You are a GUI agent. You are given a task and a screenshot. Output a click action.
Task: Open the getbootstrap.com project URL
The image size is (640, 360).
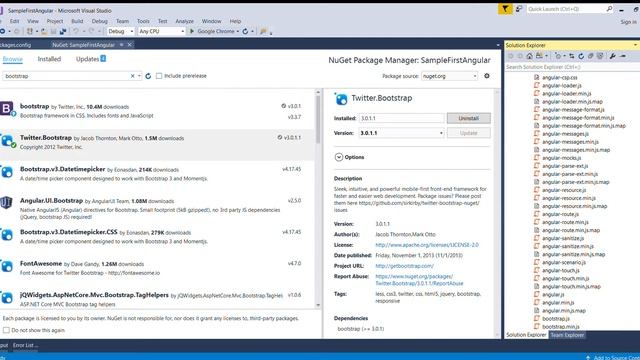click(x=404, y=266)
